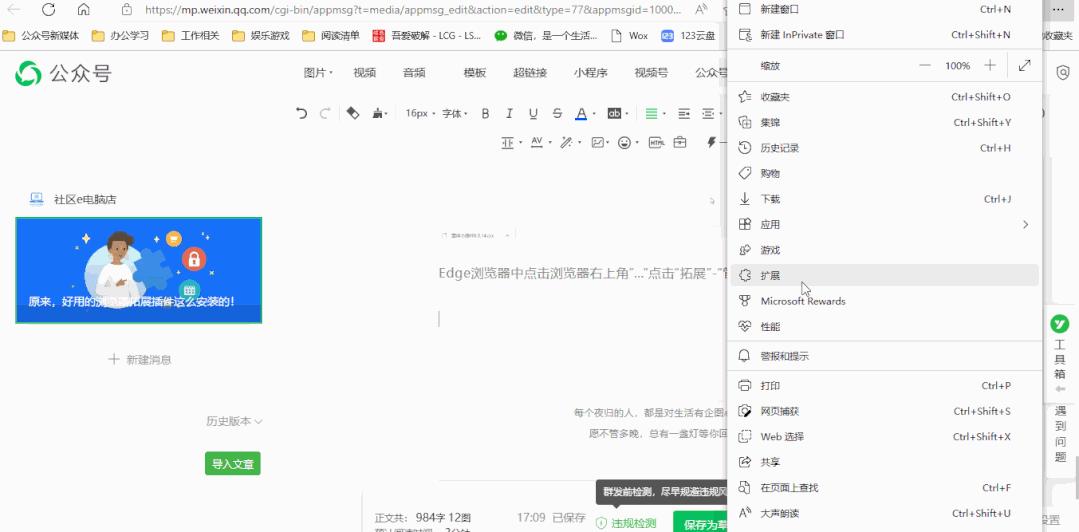Screen dimensions: 1079x532
Task: Open the AV letter spacing dropdown
Action: point(540,142)
